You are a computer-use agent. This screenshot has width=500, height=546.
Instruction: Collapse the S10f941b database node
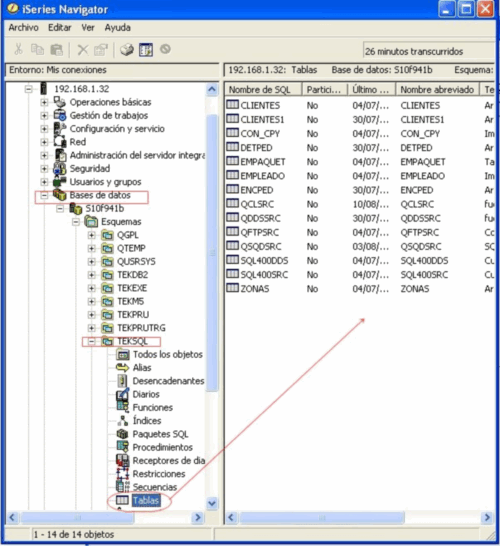pyautogui.click(x=60, y=209)
